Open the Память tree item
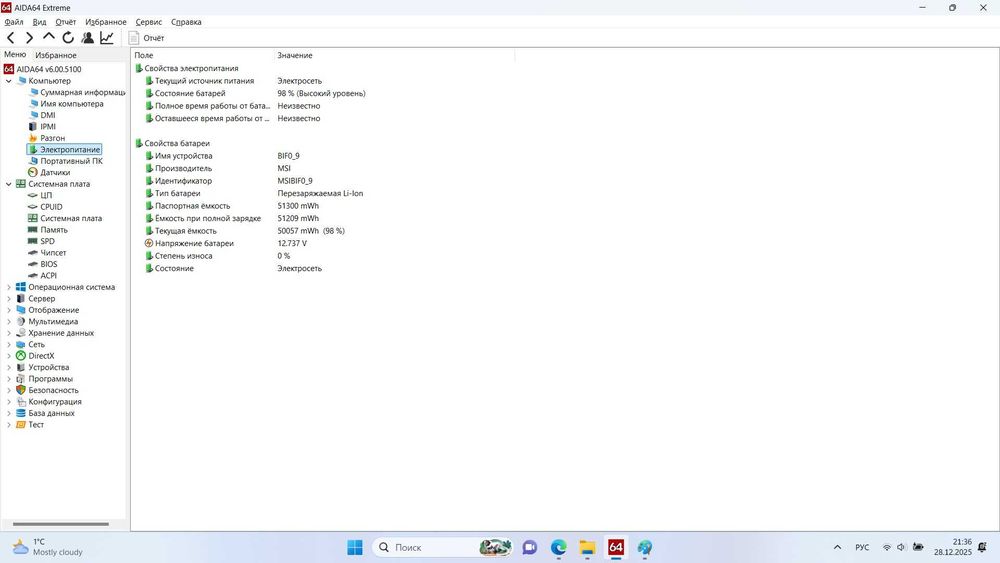This screenshot has width=1000, height=563. coord(54,230)
